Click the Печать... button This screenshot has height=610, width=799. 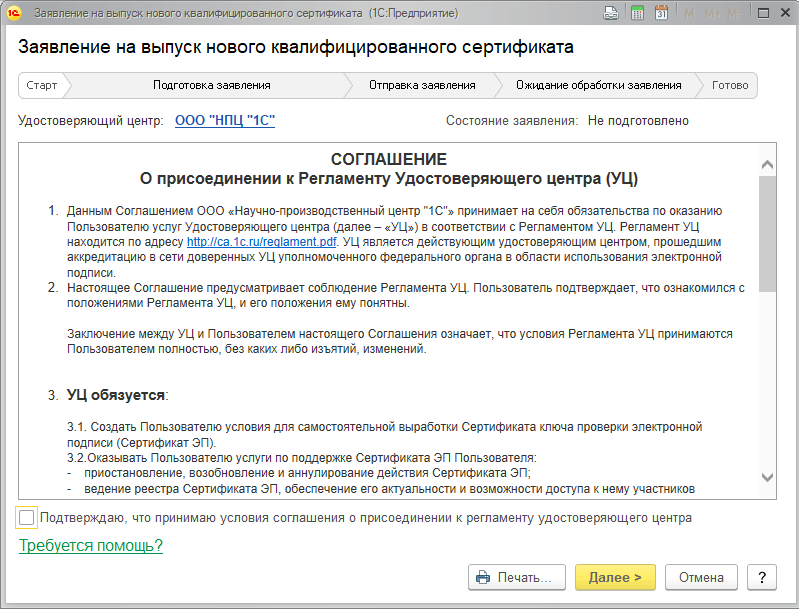tap(517, 577)
